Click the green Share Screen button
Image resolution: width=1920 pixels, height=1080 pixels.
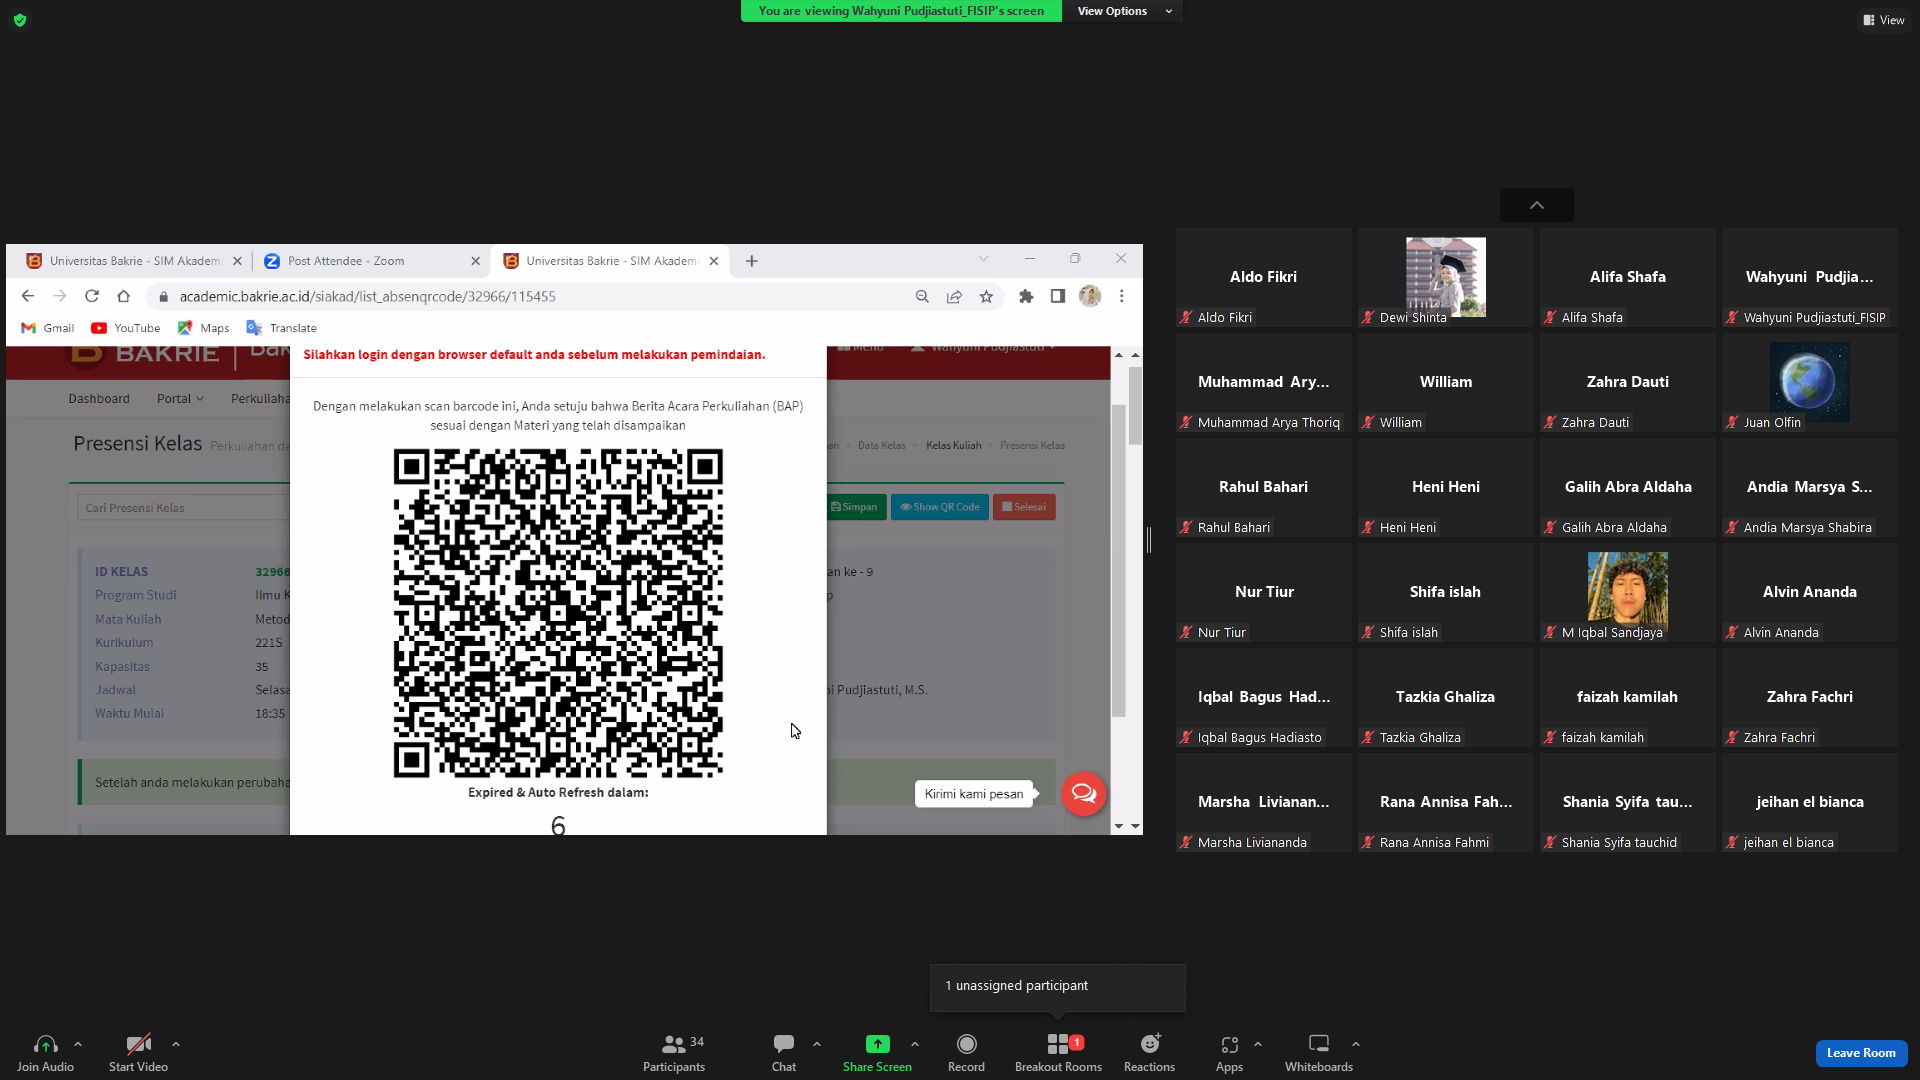pyautogui.click(x=877, y=1053)
